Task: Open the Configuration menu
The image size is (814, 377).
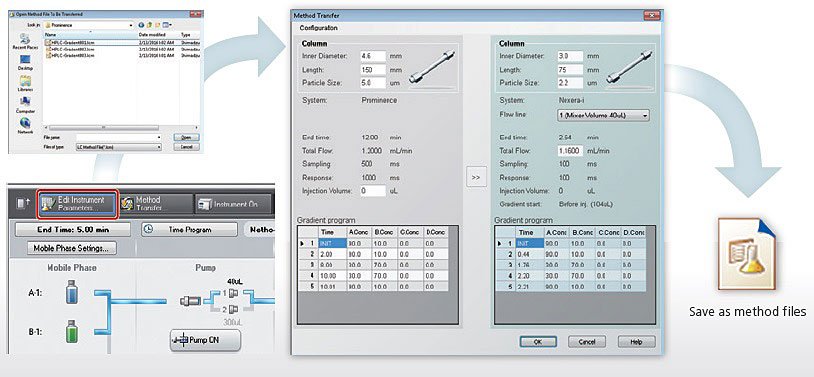Action: coord(318,28)
